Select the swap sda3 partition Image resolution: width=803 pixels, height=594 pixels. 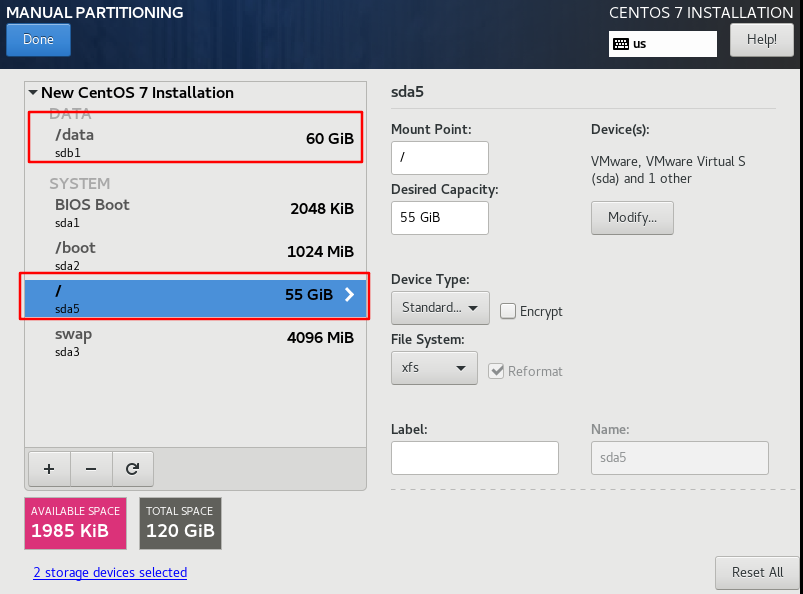pos(195,340)
